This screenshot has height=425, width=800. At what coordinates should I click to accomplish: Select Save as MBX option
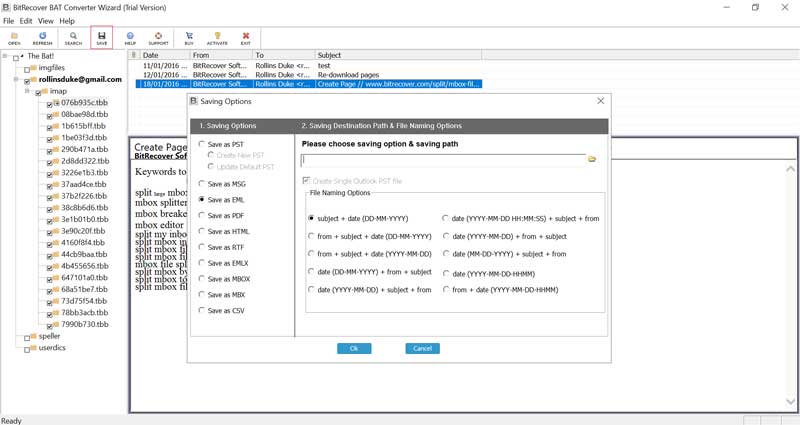(222, 294)
